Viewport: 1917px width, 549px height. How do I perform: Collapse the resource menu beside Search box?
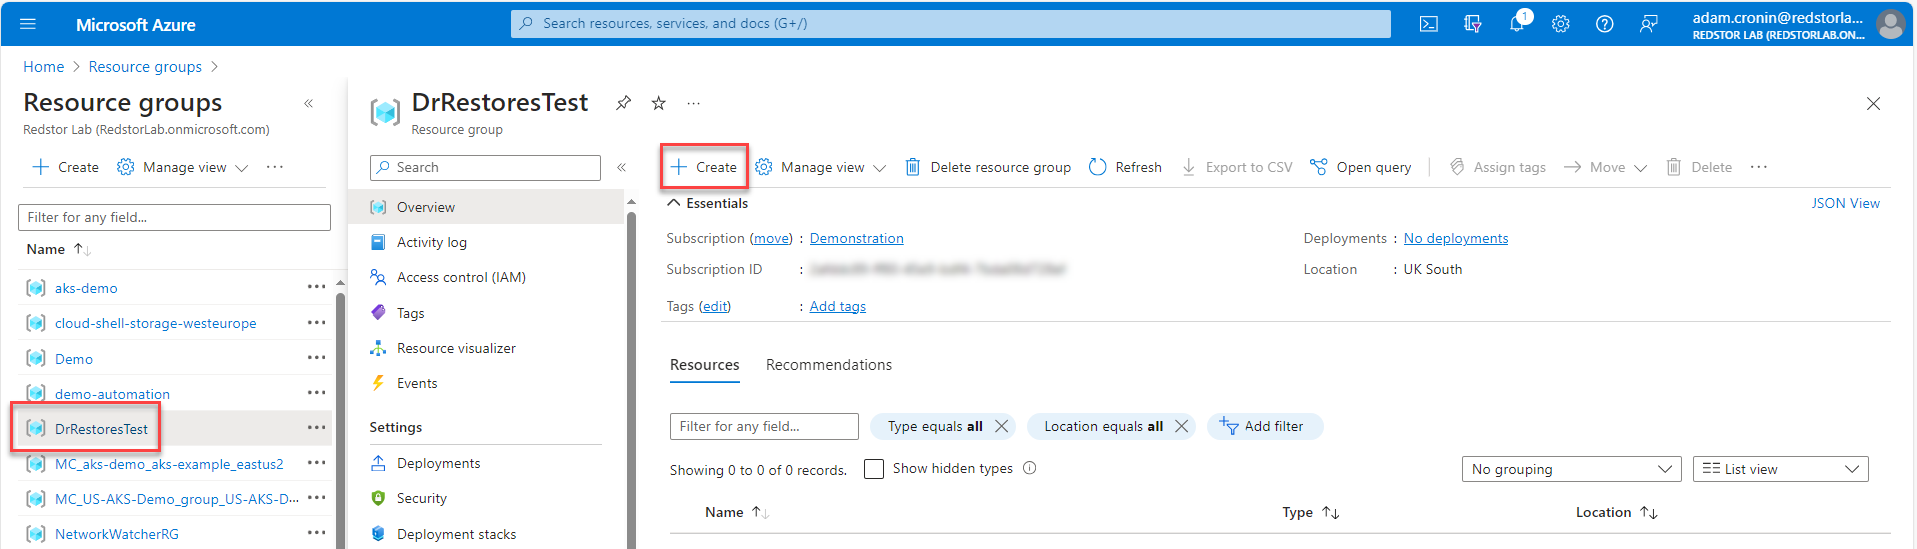pyautogui.click(x=622, y=167)
